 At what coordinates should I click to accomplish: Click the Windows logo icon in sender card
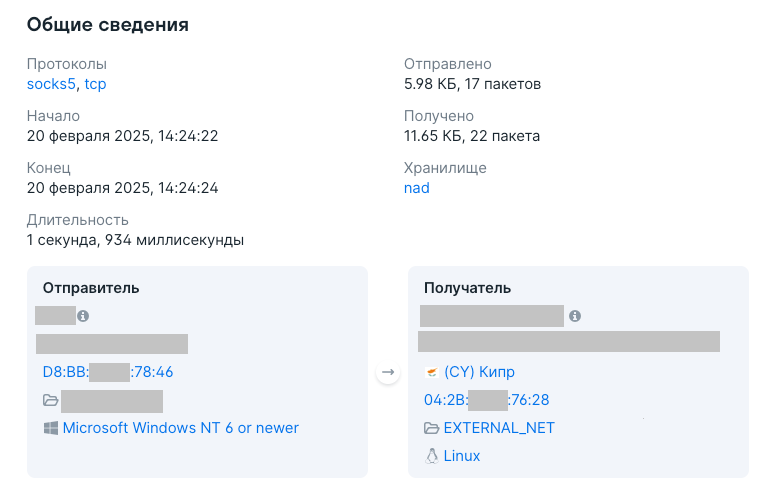point(51,428)
